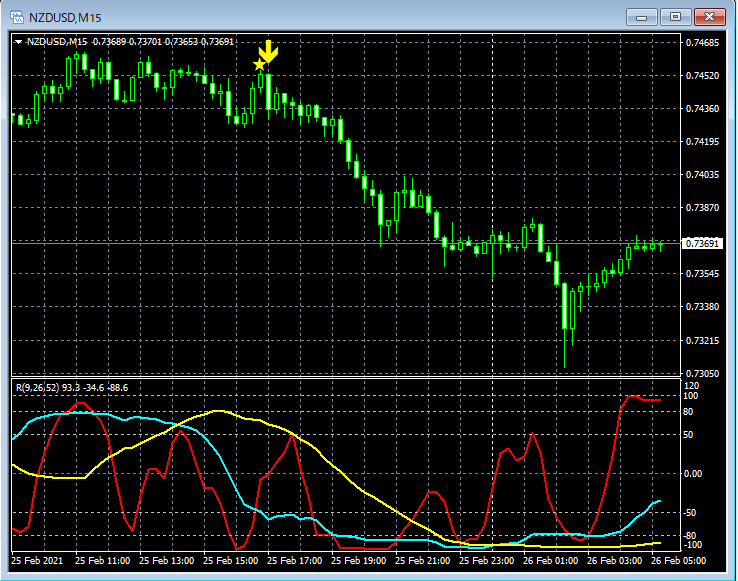Image resolution: width=738 pixels, height=581 pixels.
Task: Click the 25 Feb 19:00 time label
Action: click(359, 561)
